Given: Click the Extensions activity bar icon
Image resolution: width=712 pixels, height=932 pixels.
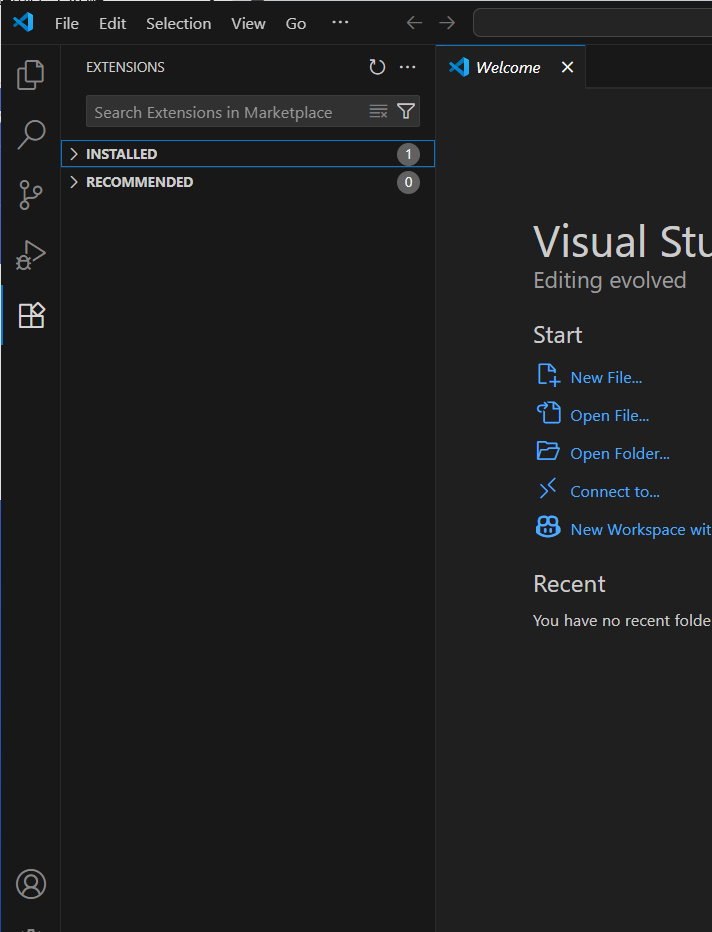Looking at the screenshot, I should click(31, 315).
